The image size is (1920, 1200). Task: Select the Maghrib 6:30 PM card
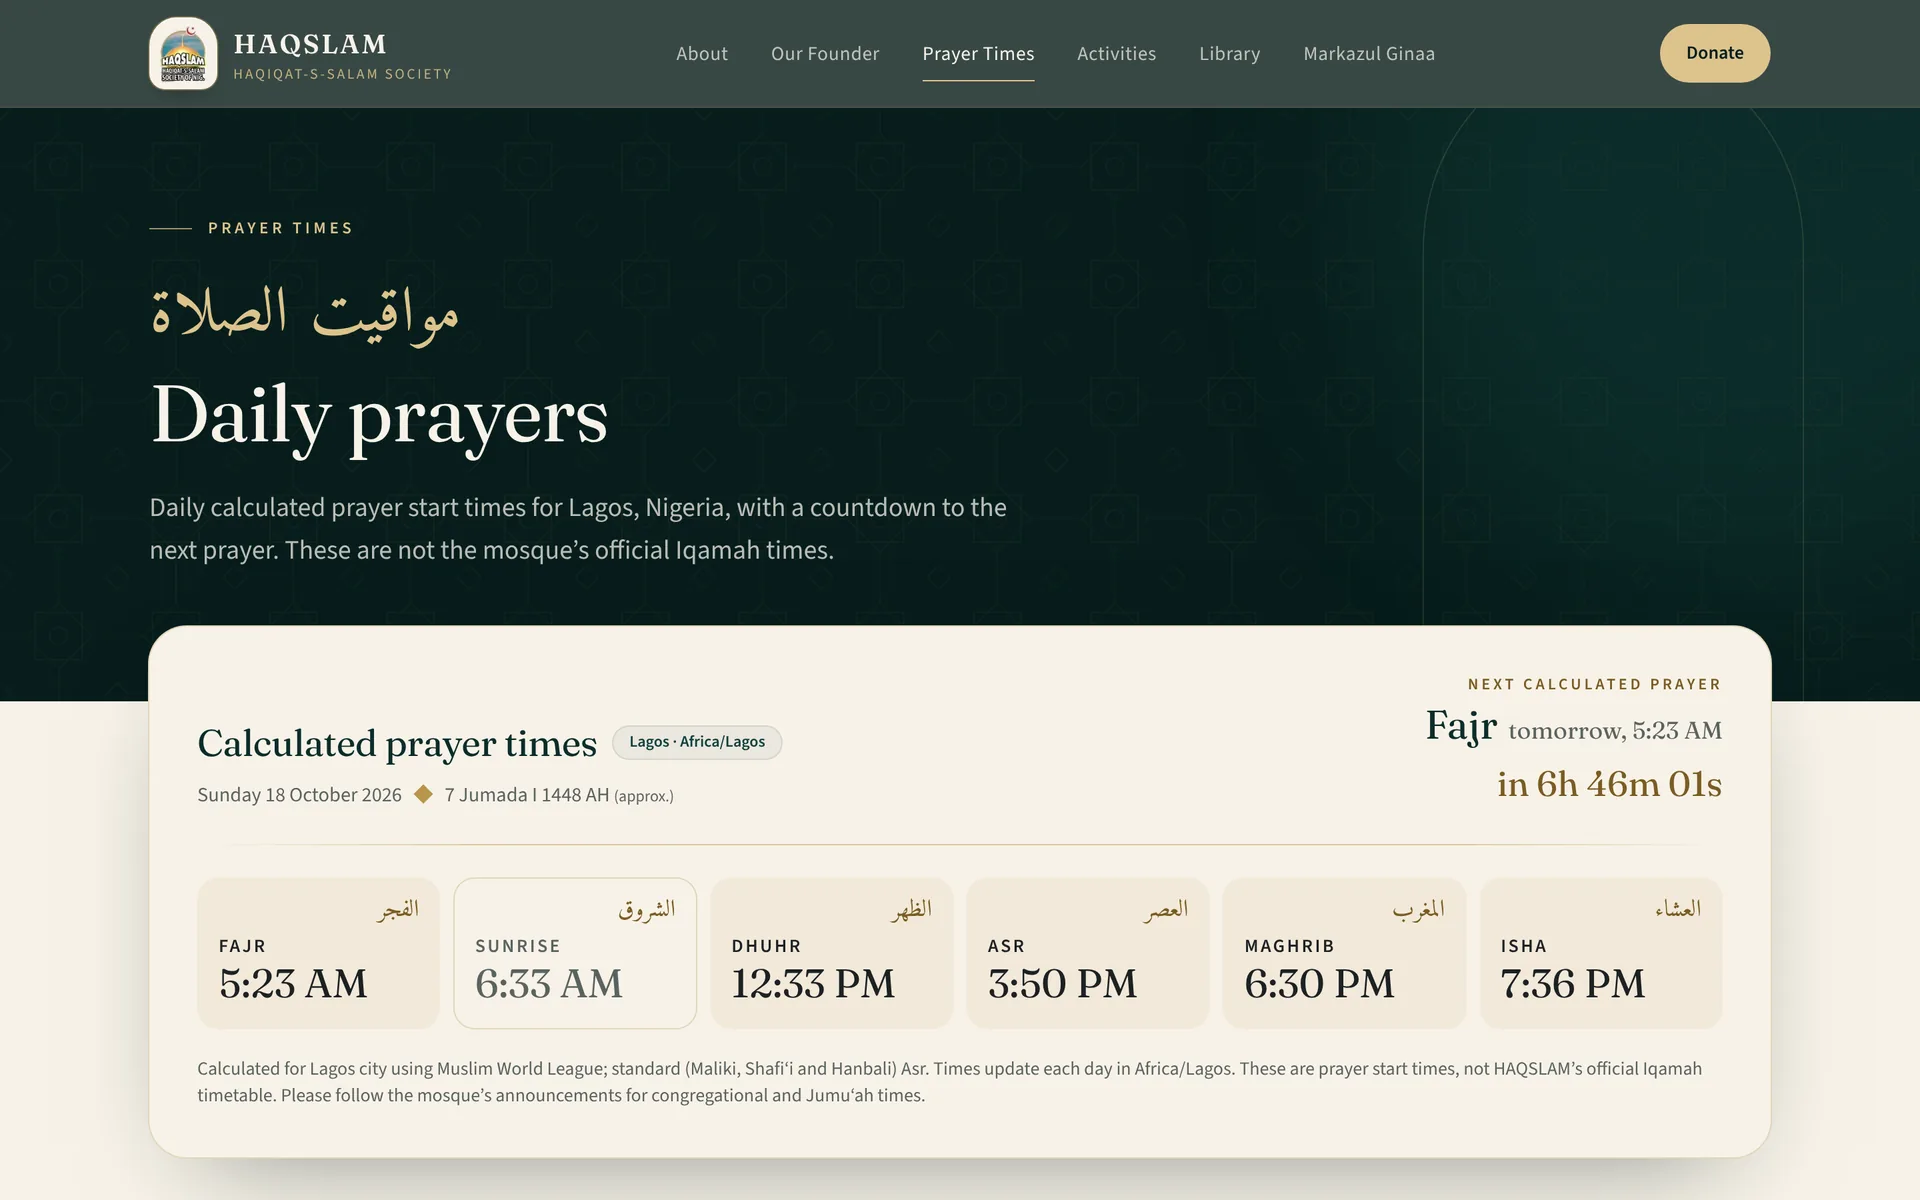click(1344, 953)
